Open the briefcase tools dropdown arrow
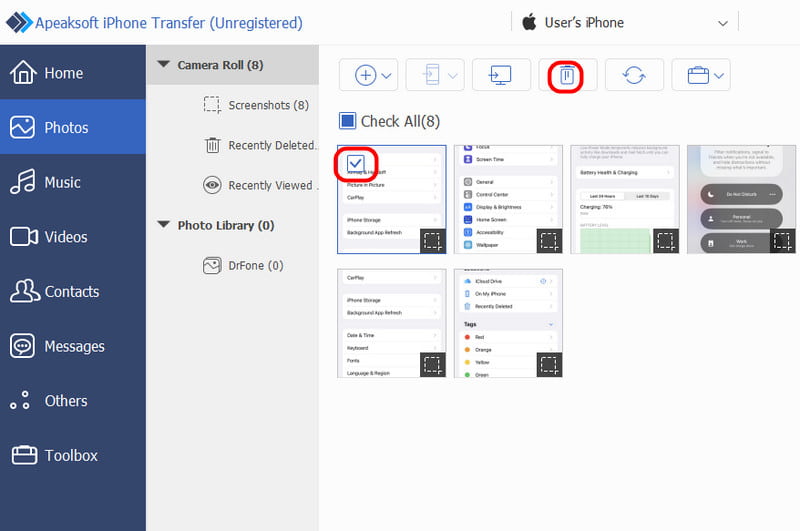 coord(719,76)
